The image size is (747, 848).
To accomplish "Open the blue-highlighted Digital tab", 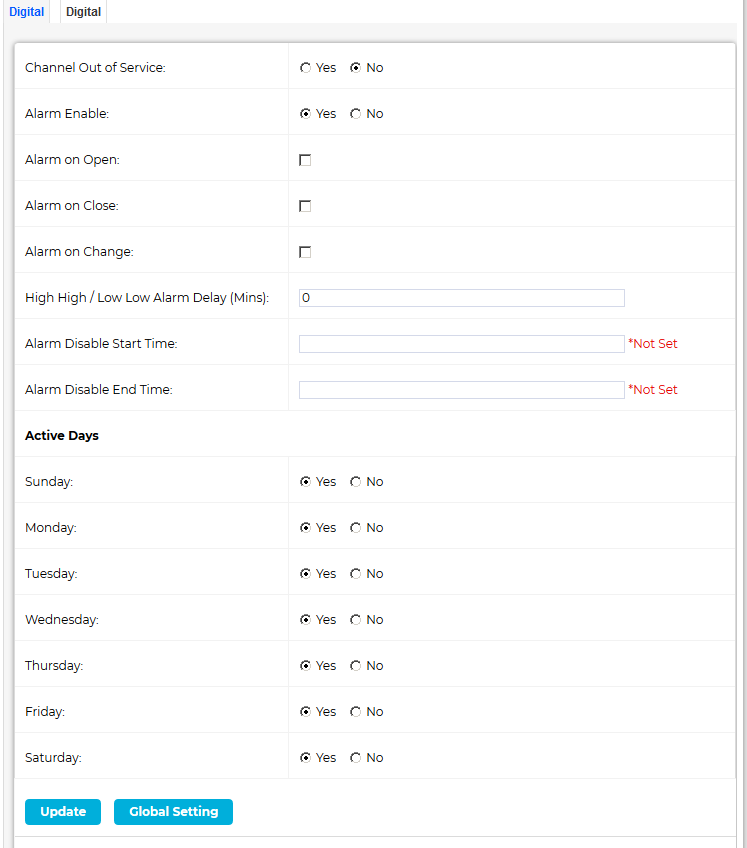I will tap(27, 11).
